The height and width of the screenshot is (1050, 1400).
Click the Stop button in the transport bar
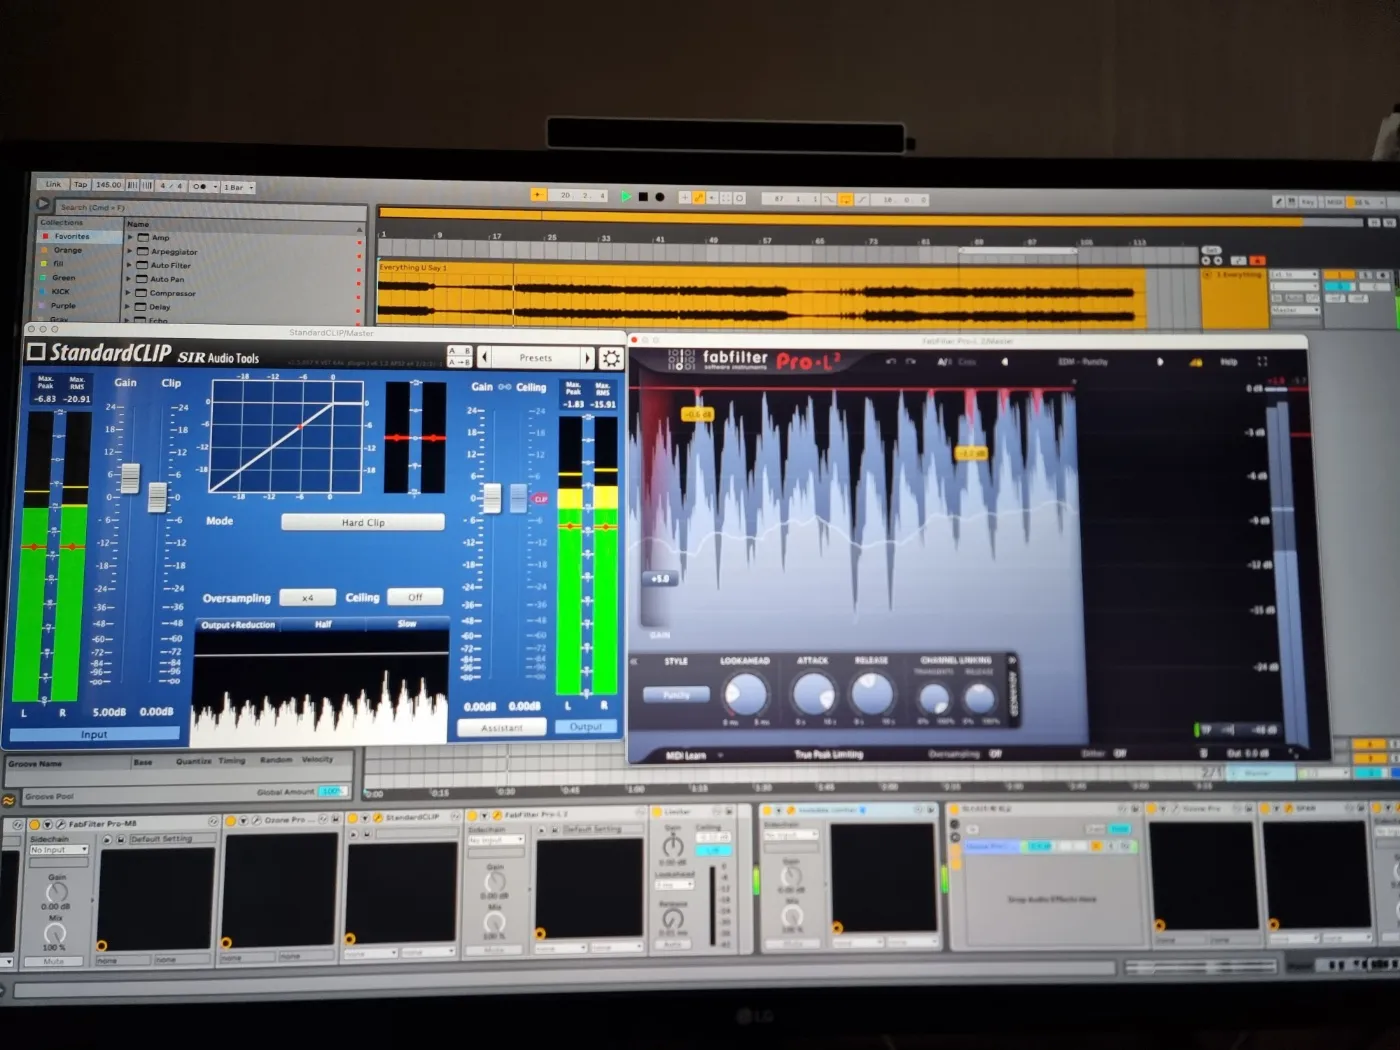[x=643, y=197]
